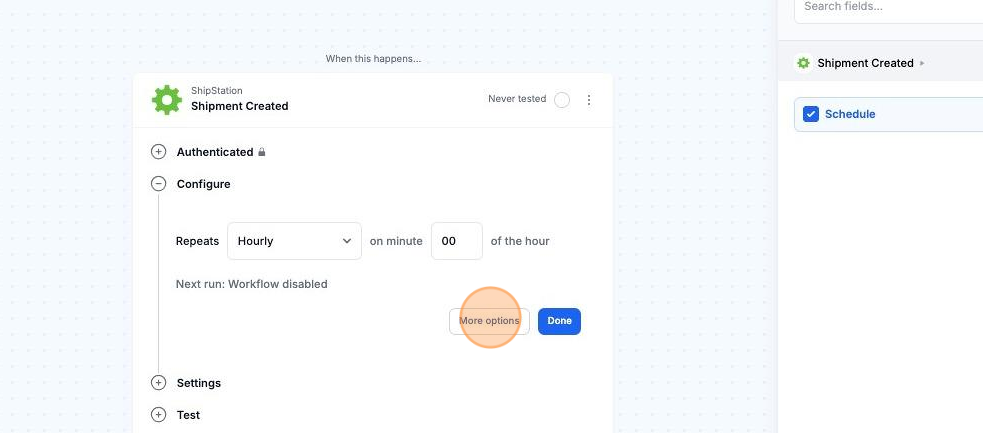This screenshot has width=983, height=433.
Task: Click the Shipment Created trigger title
Action: [240, 106]
